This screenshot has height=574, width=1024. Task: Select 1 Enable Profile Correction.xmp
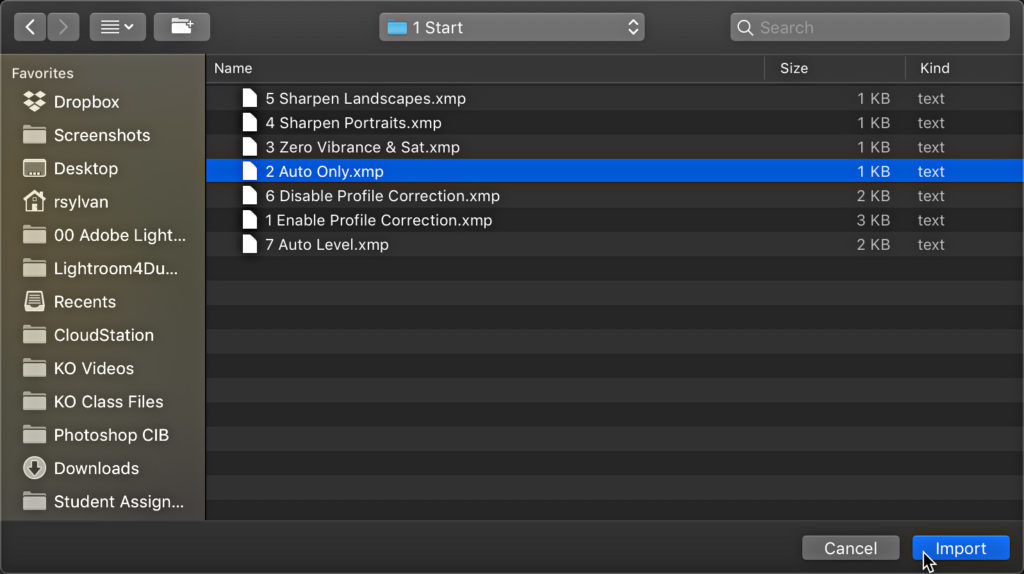[615, 221]
